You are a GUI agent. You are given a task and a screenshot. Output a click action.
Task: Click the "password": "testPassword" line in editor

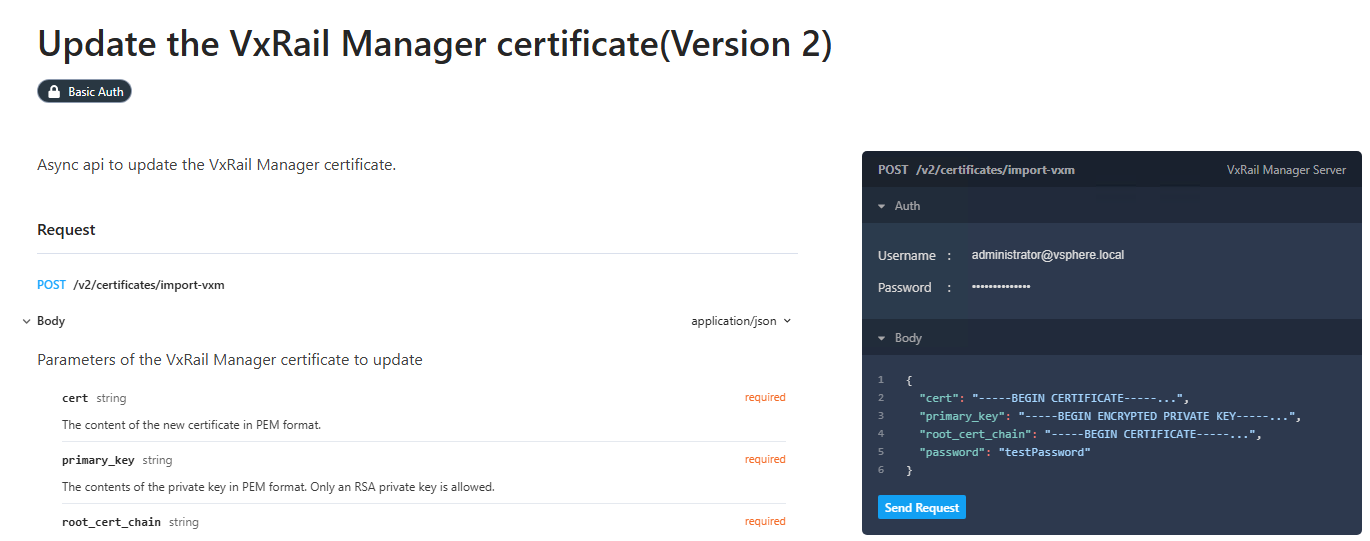1005,452
